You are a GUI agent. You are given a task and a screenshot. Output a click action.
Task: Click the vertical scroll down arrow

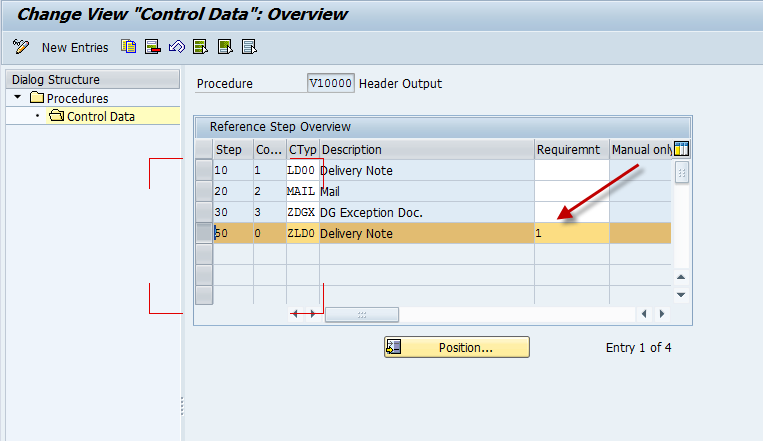click(681, 295)
